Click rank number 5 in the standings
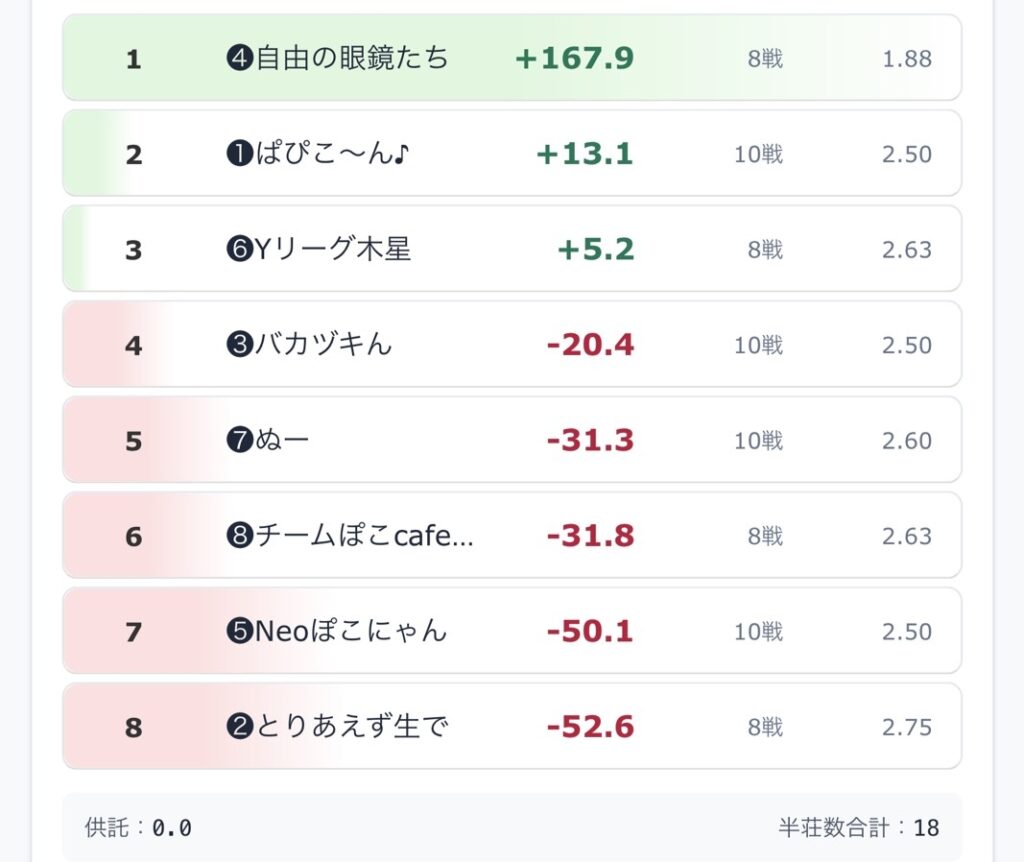Image resolution: width=1024 pixels, height=862 pixels. click(134, 441)
